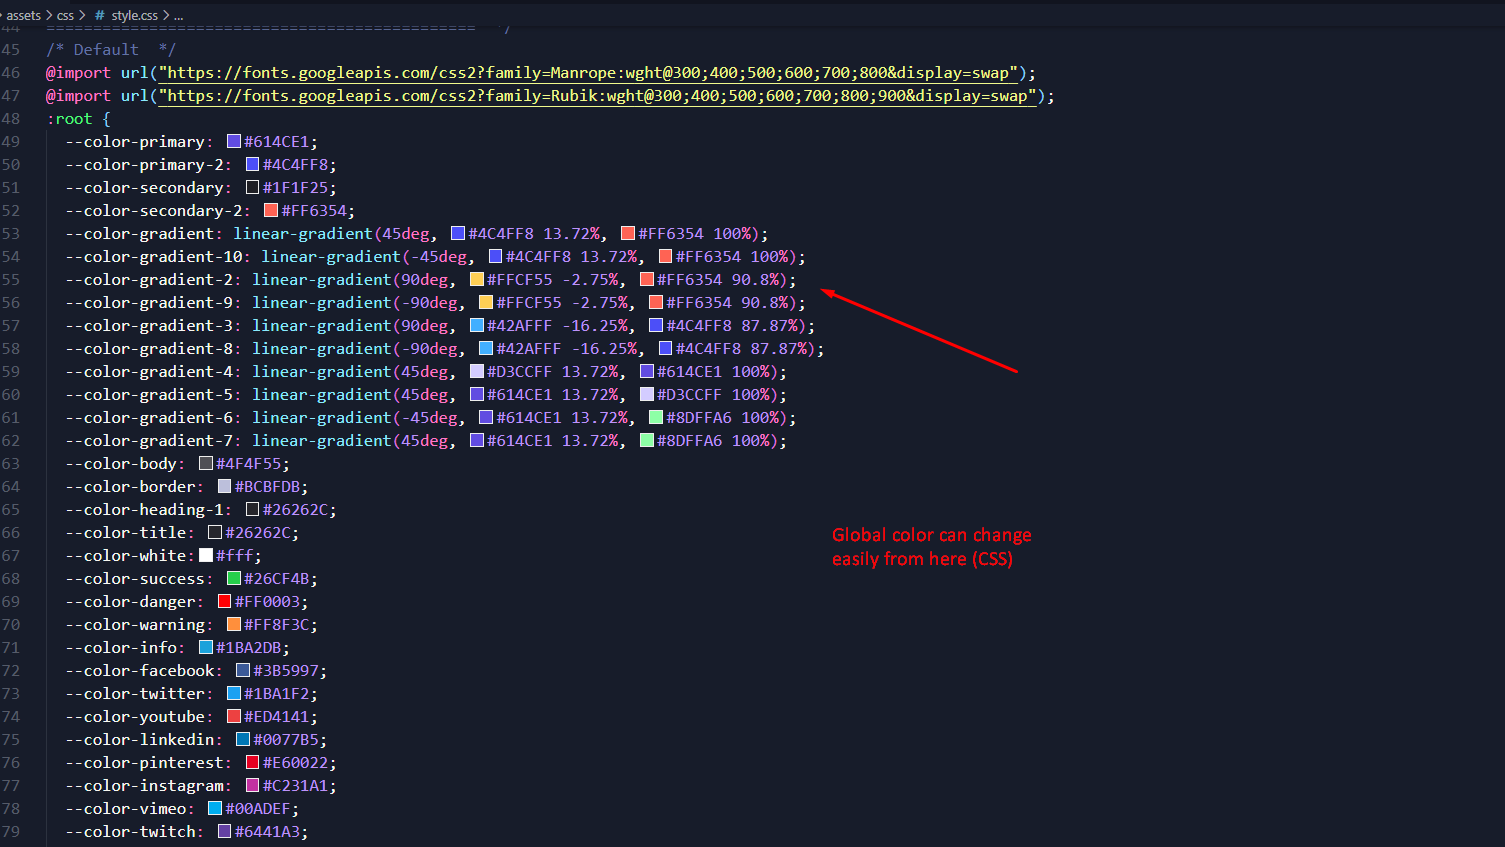Open color picker for --color-primary swatch

[x=234, y=142]
